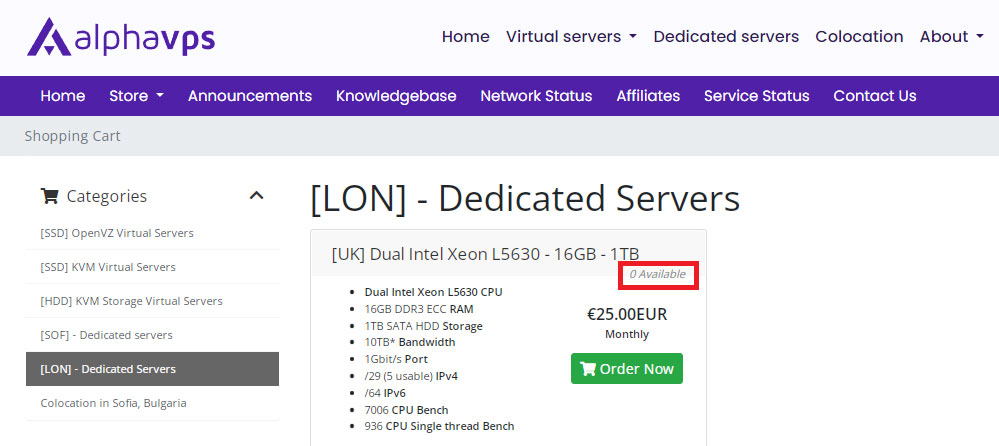View the Network Status page
999x446 pixels.
(536, 96)
